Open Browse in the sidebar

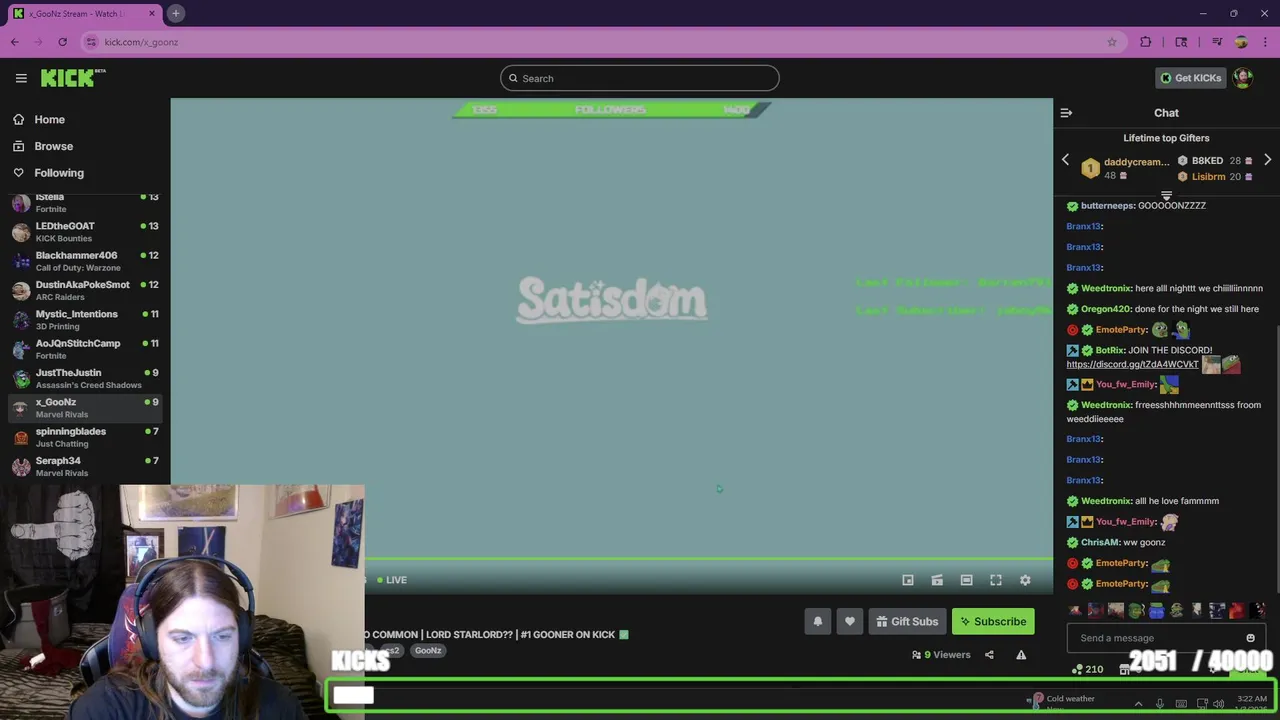coord(53,146)
